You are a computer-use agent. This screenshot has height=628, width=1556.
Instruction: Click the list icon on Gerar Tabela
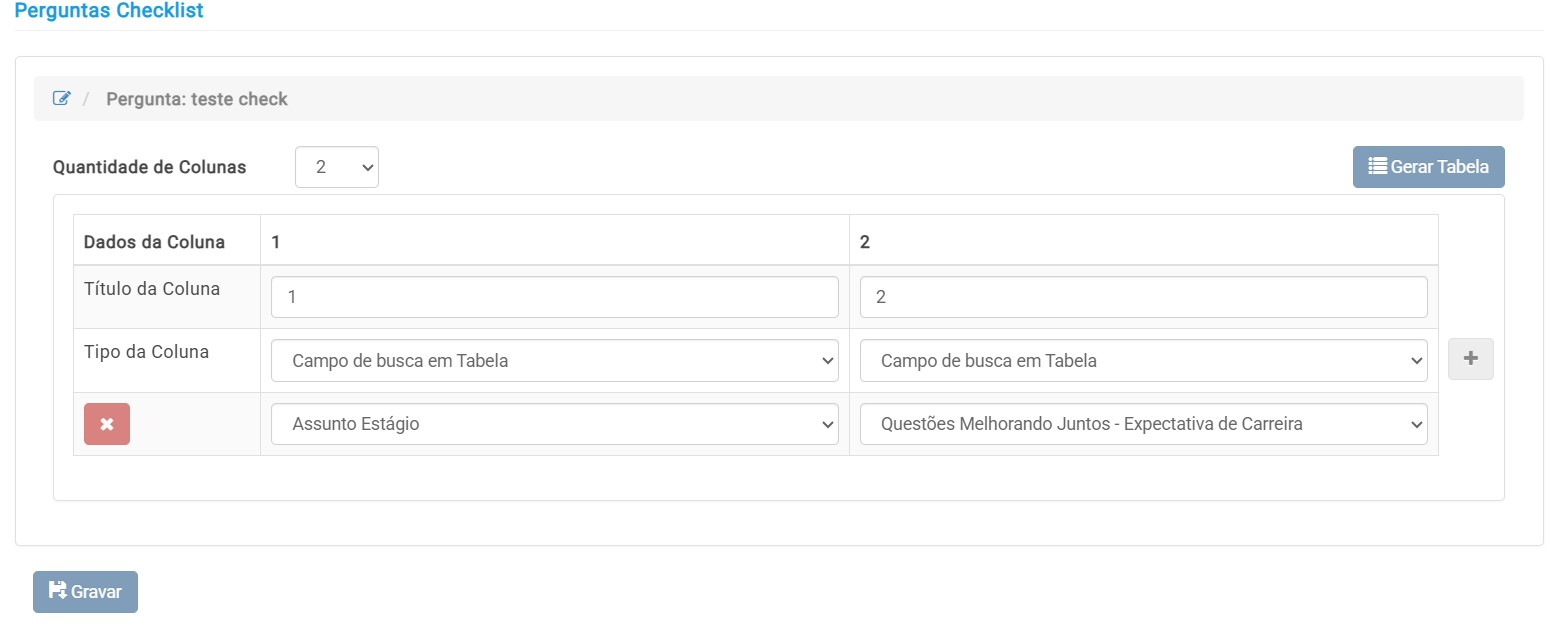[1377, 166]
